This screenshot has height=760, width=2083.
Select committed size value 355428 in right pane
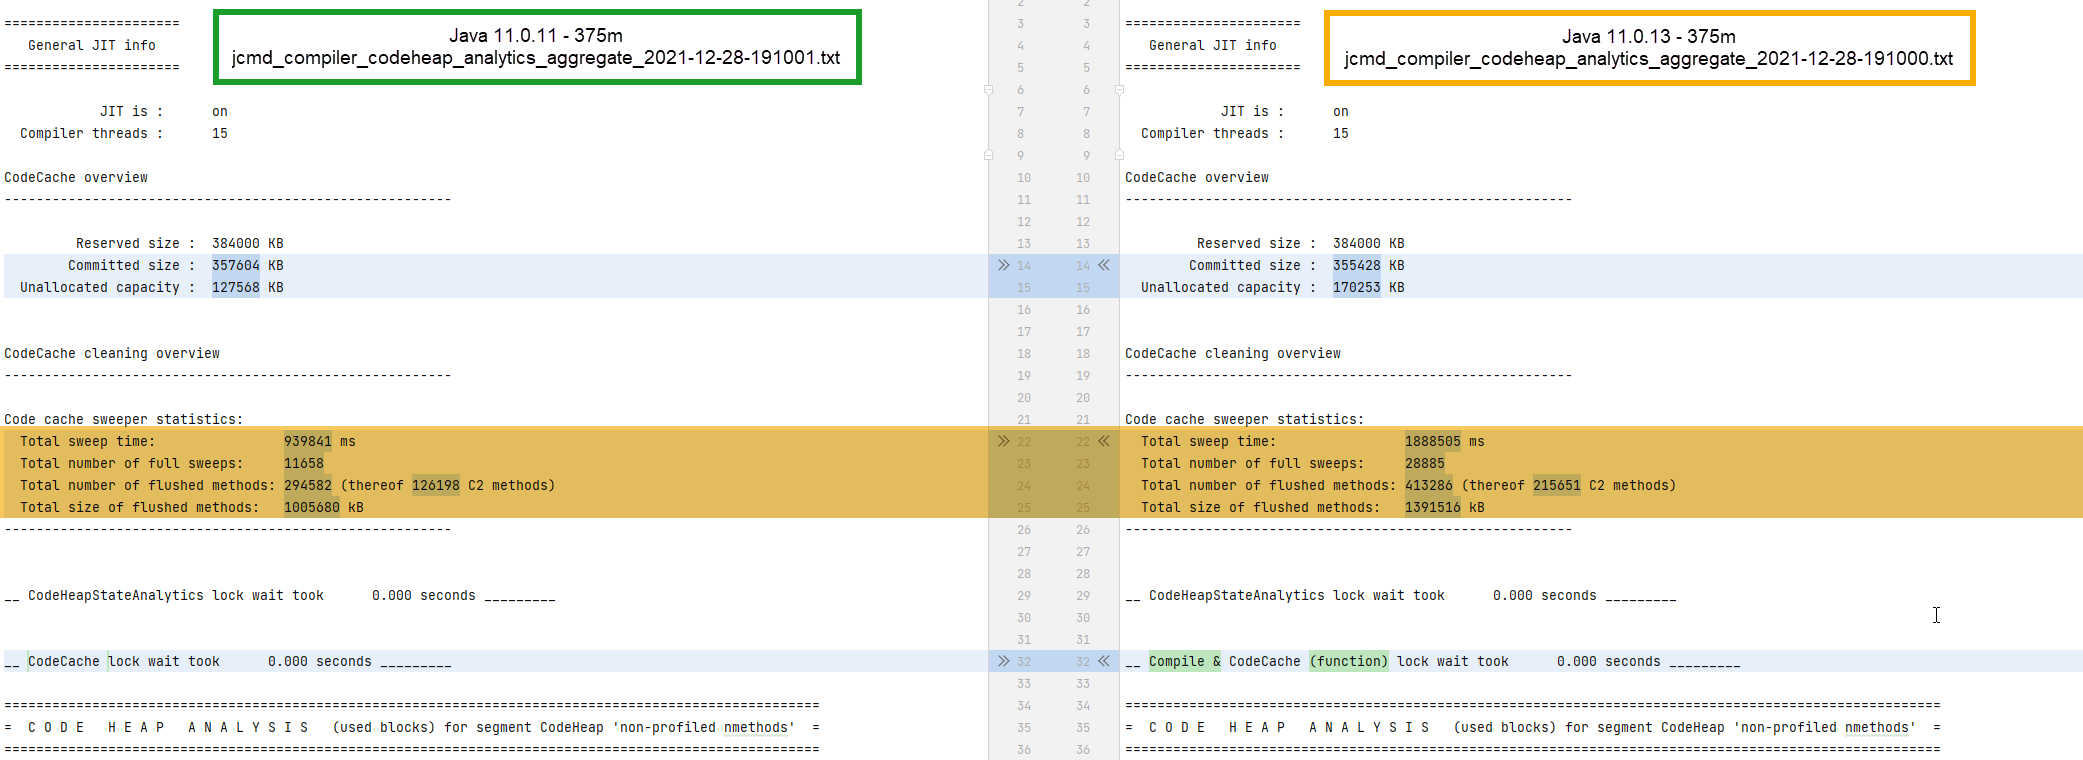tap(1357, 265)
